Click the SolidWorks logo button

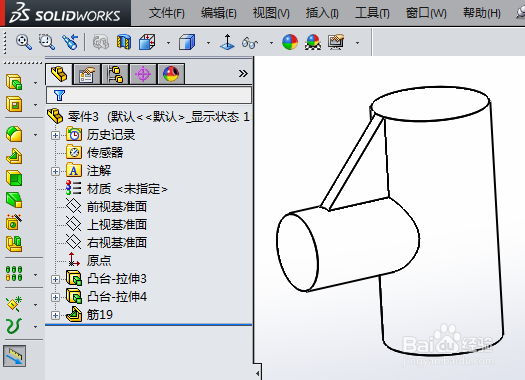point(65,13)
